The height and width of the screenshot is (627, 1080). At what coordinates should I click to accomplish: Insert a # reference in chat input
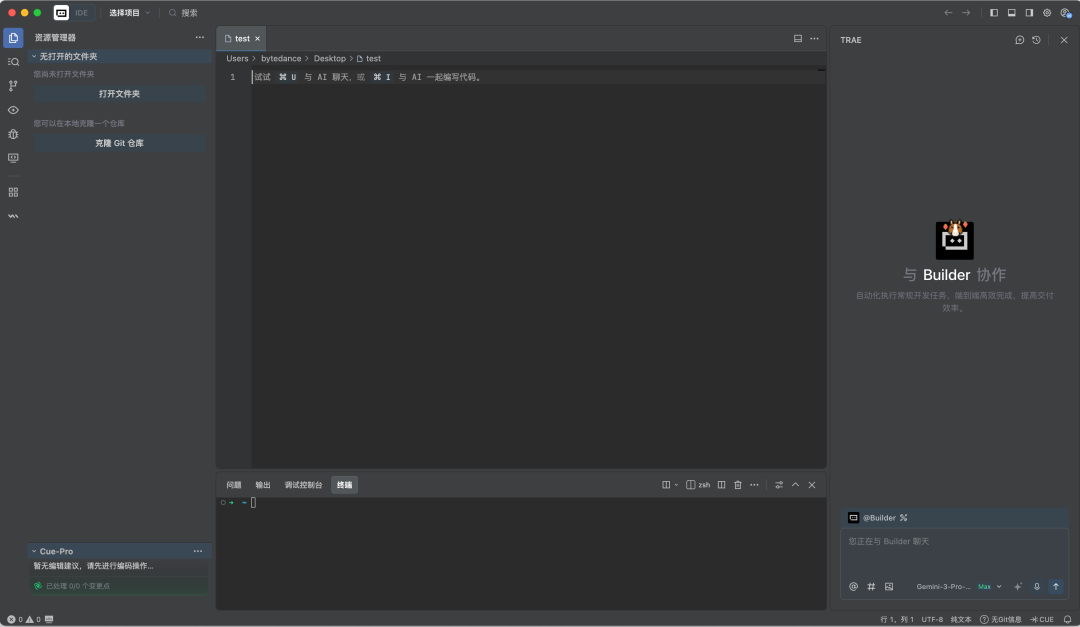click(871, 586)
